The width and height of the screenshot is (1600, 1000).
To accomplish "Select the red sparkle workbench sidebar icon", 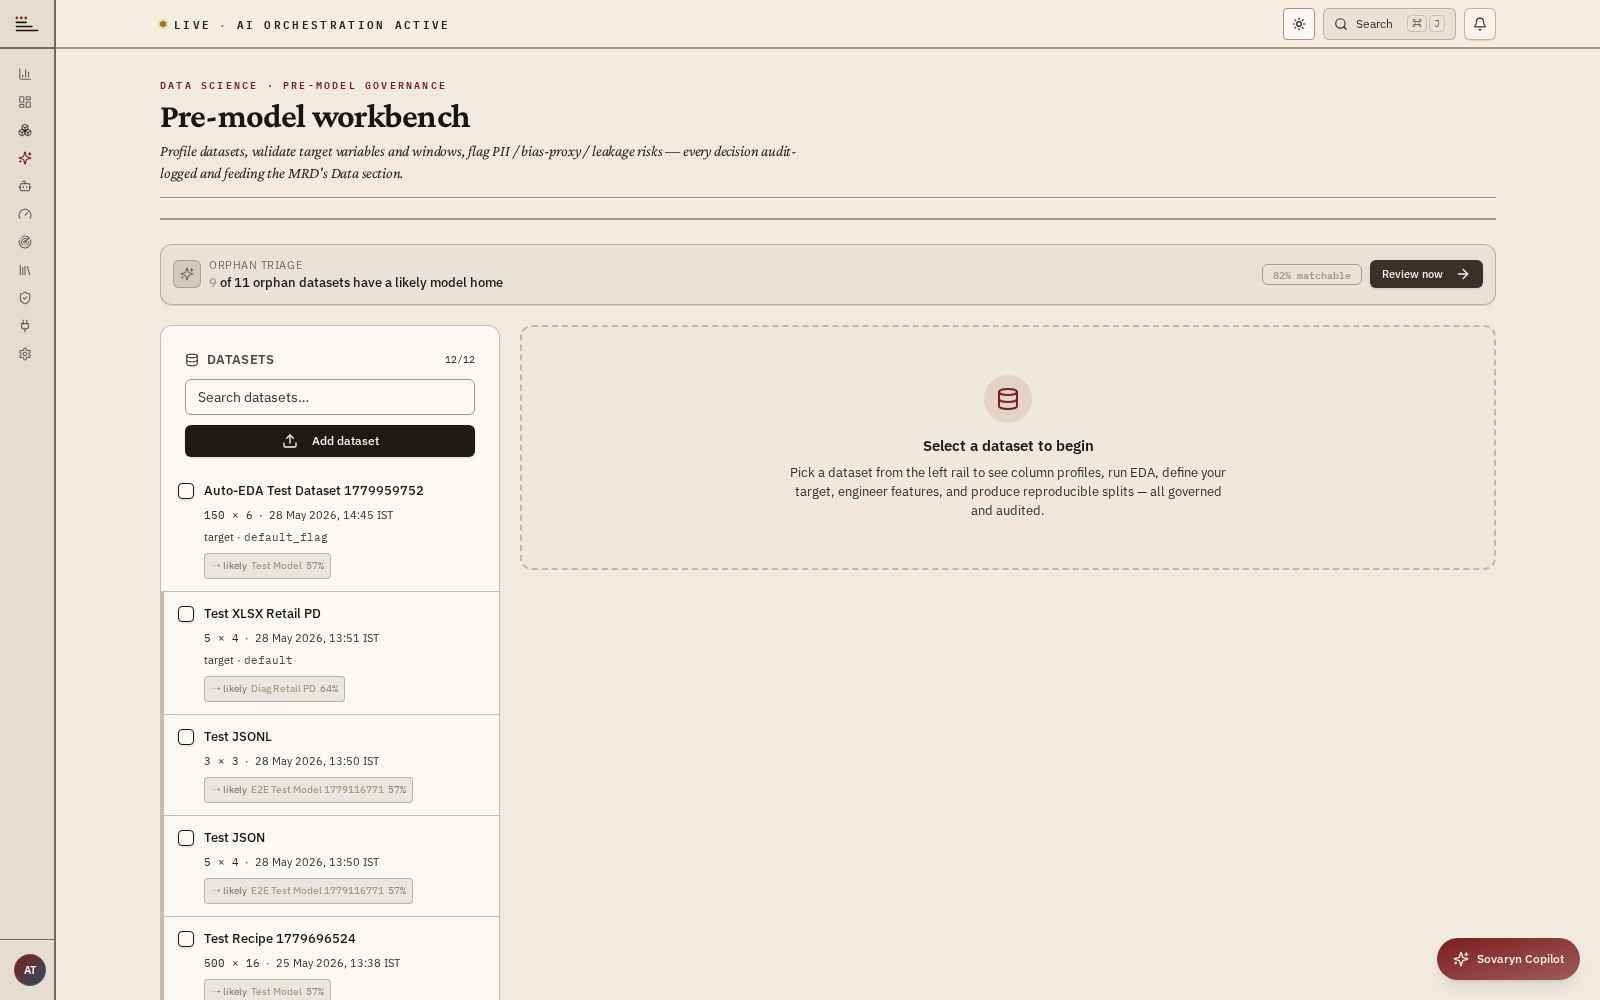I will coord(25,158).
